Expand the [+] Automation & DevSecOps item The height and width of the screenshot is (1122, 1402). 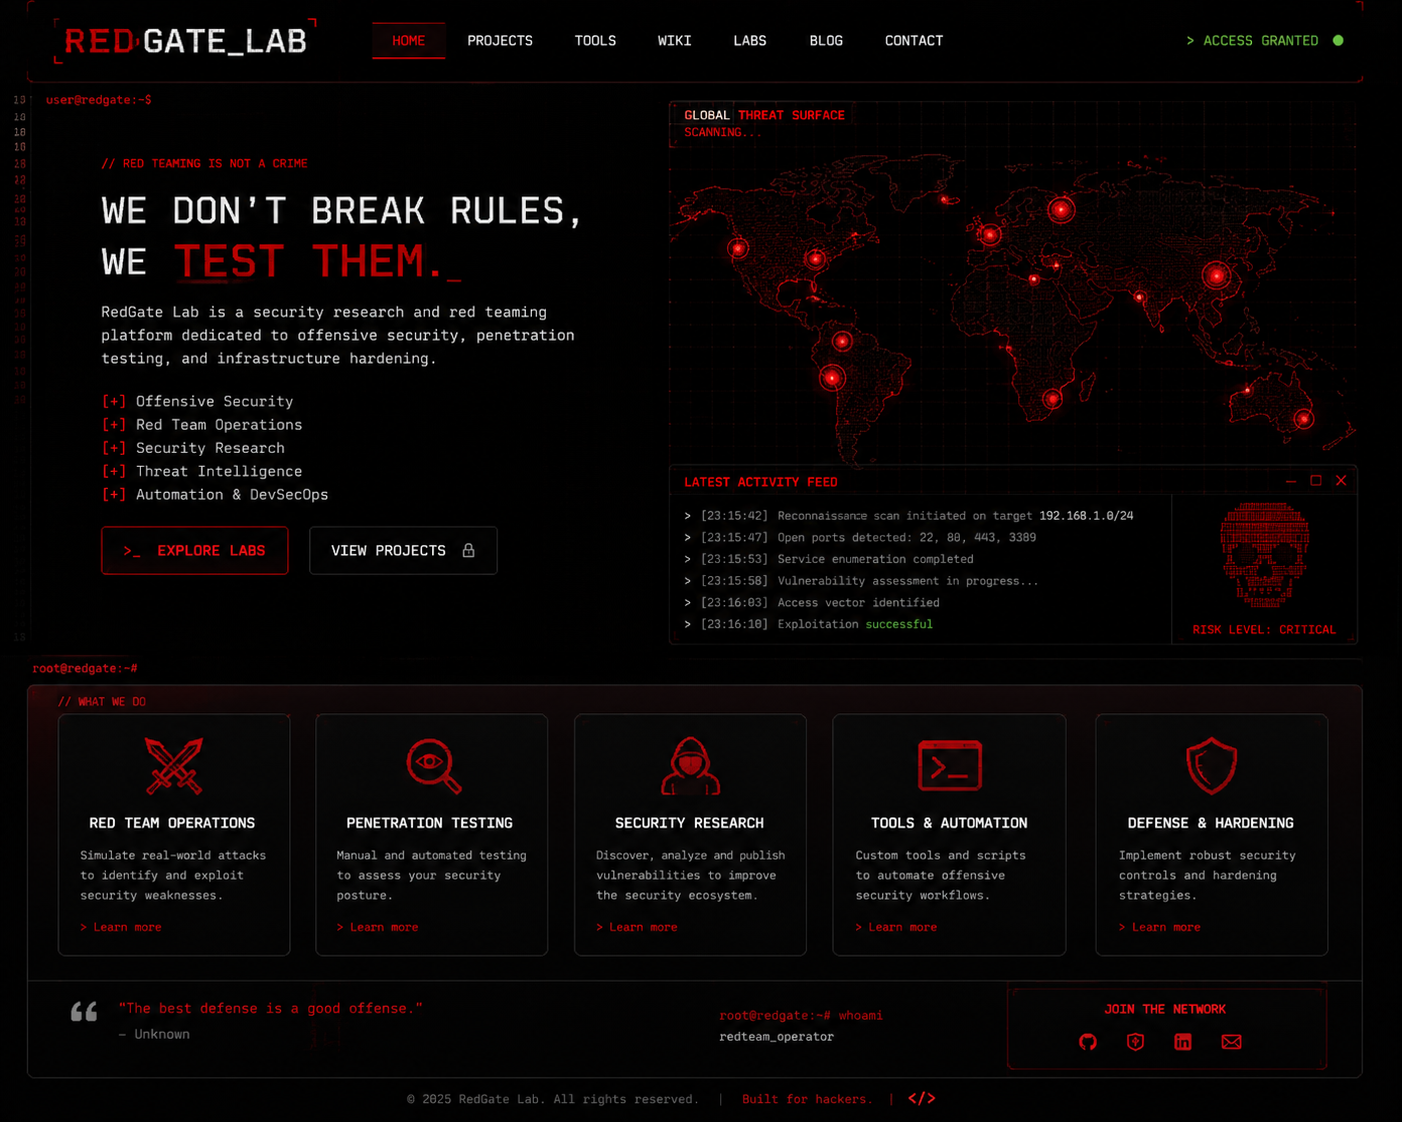[x=215, y=495]
